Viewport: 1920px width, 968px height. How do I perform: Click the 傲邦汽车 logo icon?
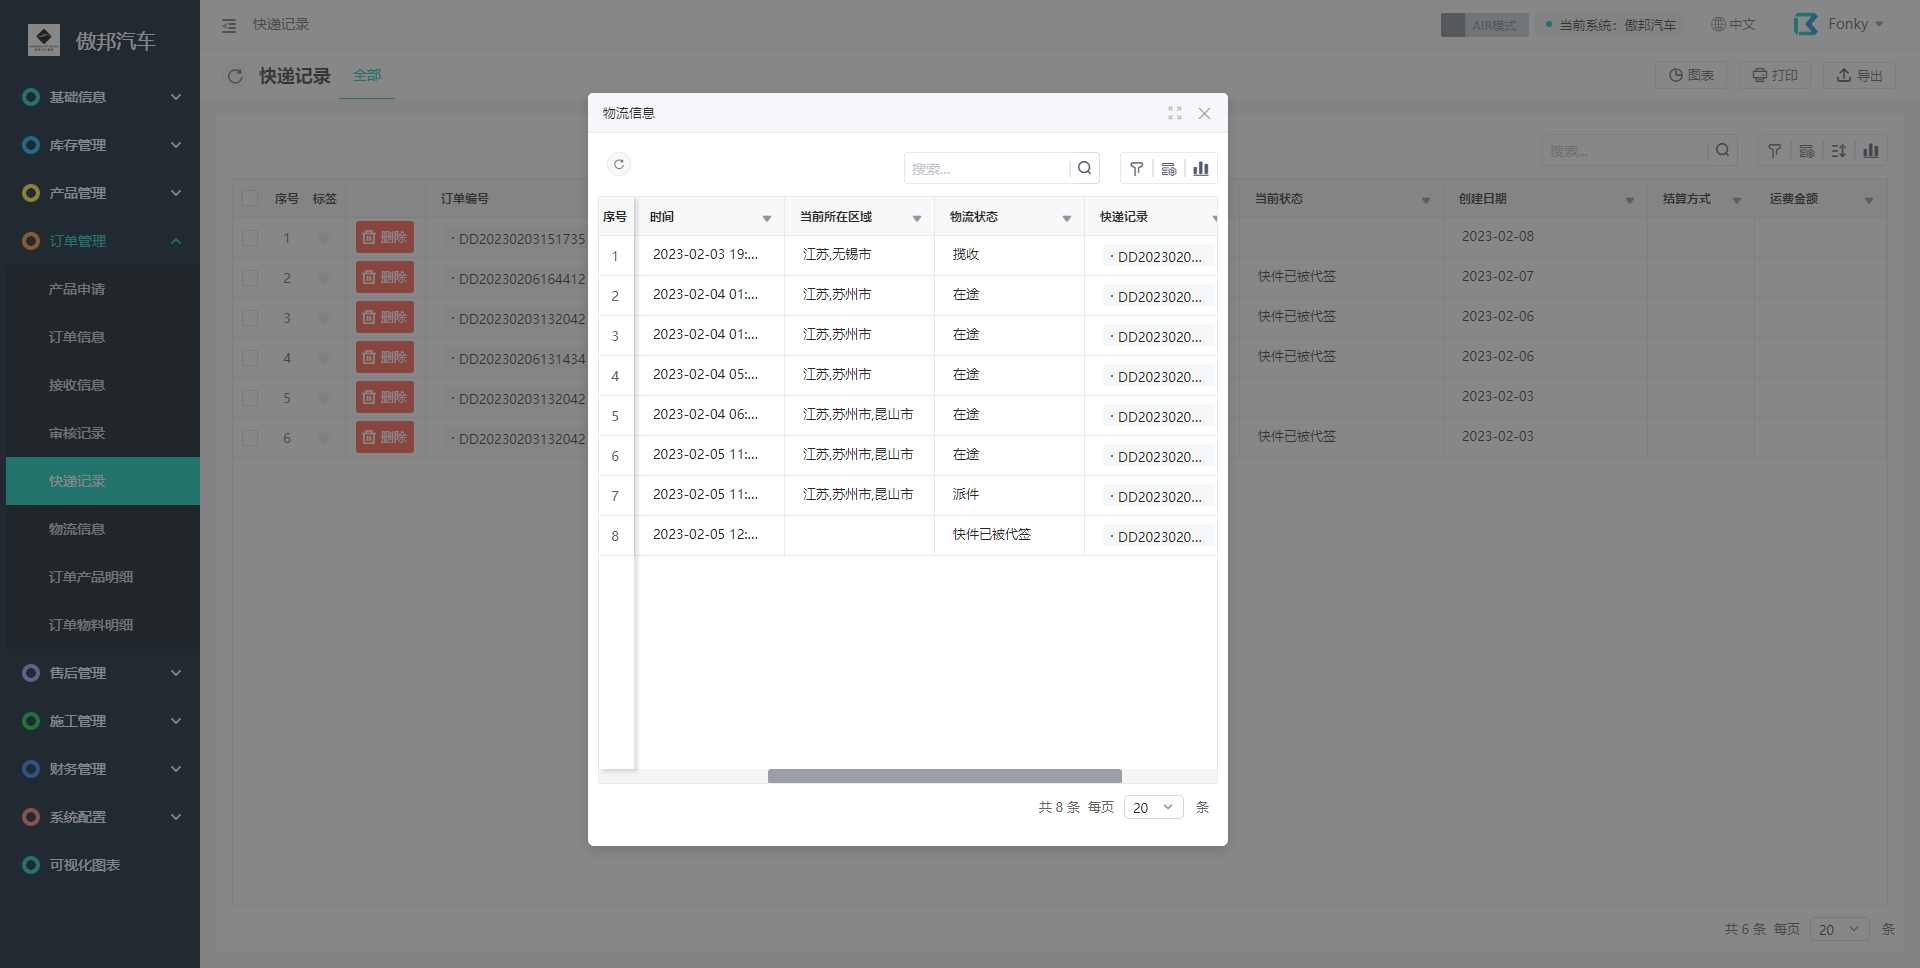pos(44,40)
